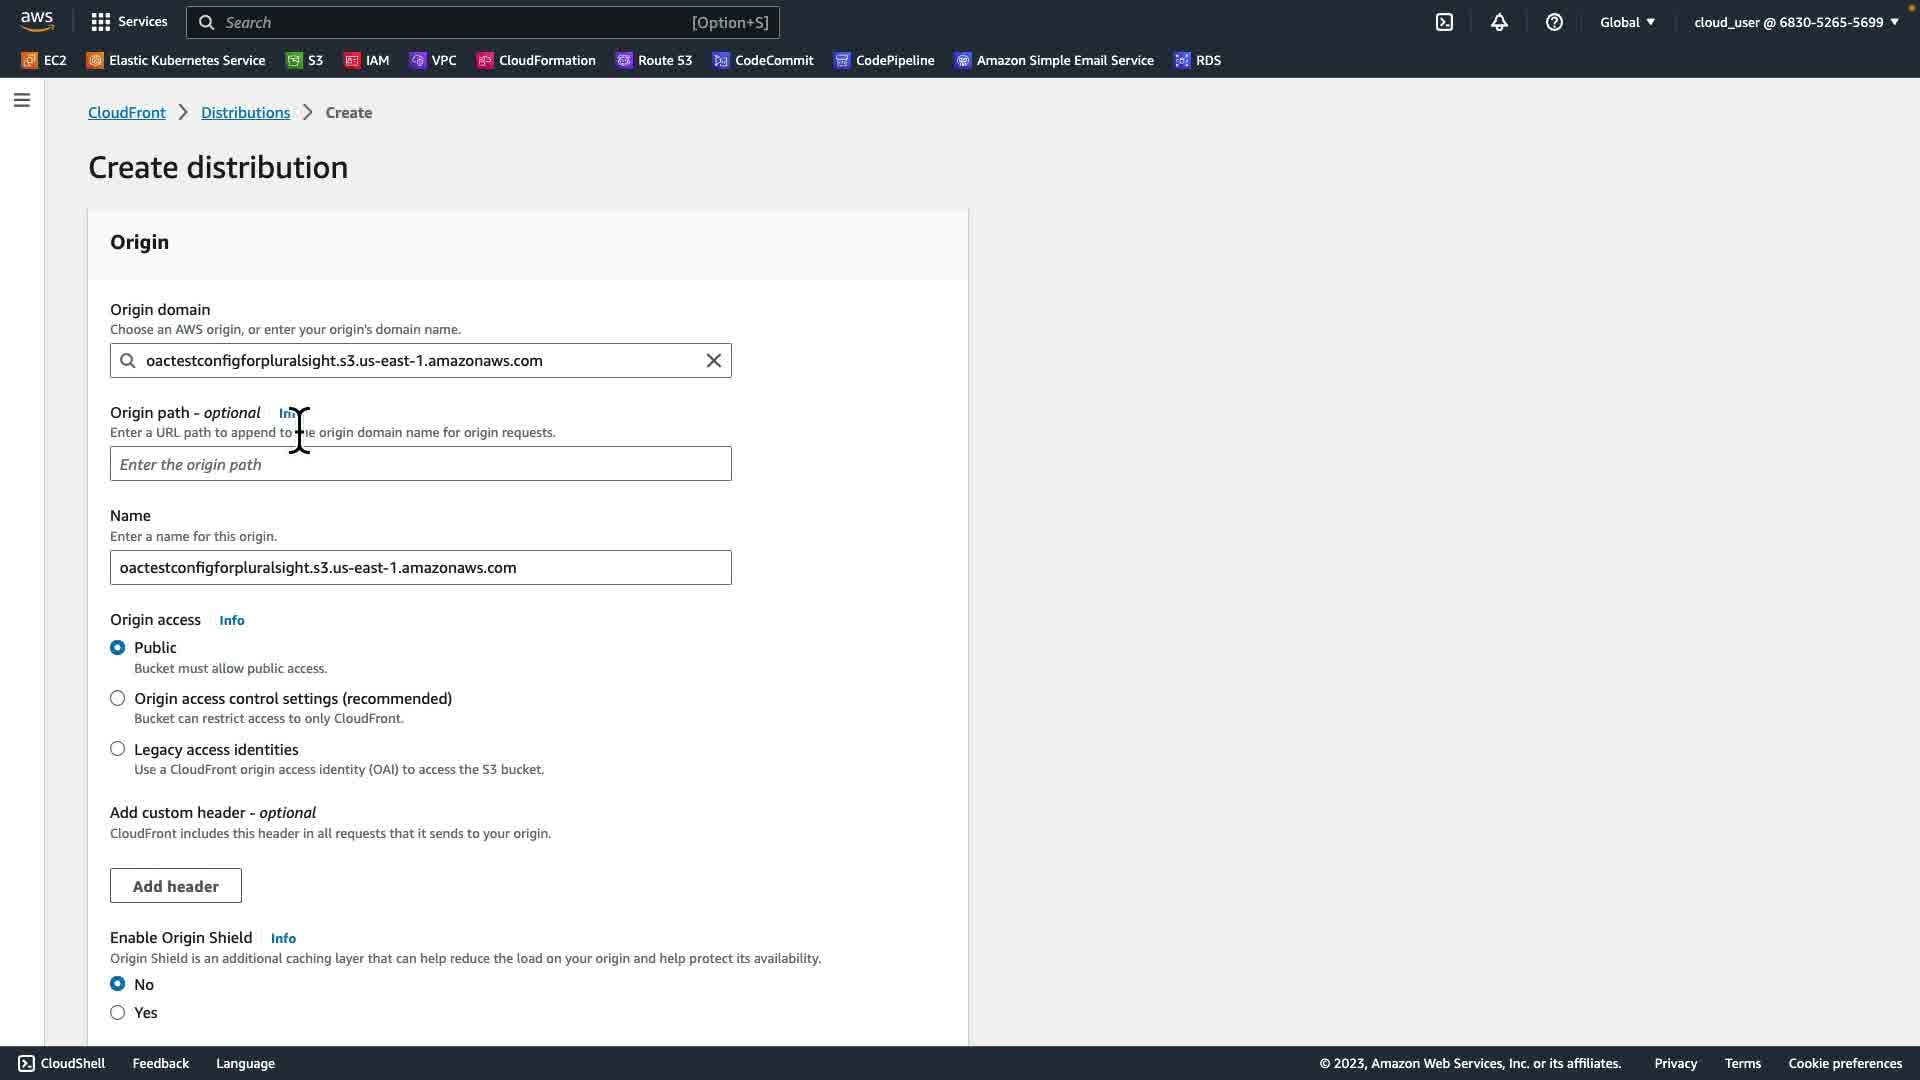This screenshot has width=1920, height=1080.
Task: Select Legacy access identities radio button
Action: [x=118, y=749]
